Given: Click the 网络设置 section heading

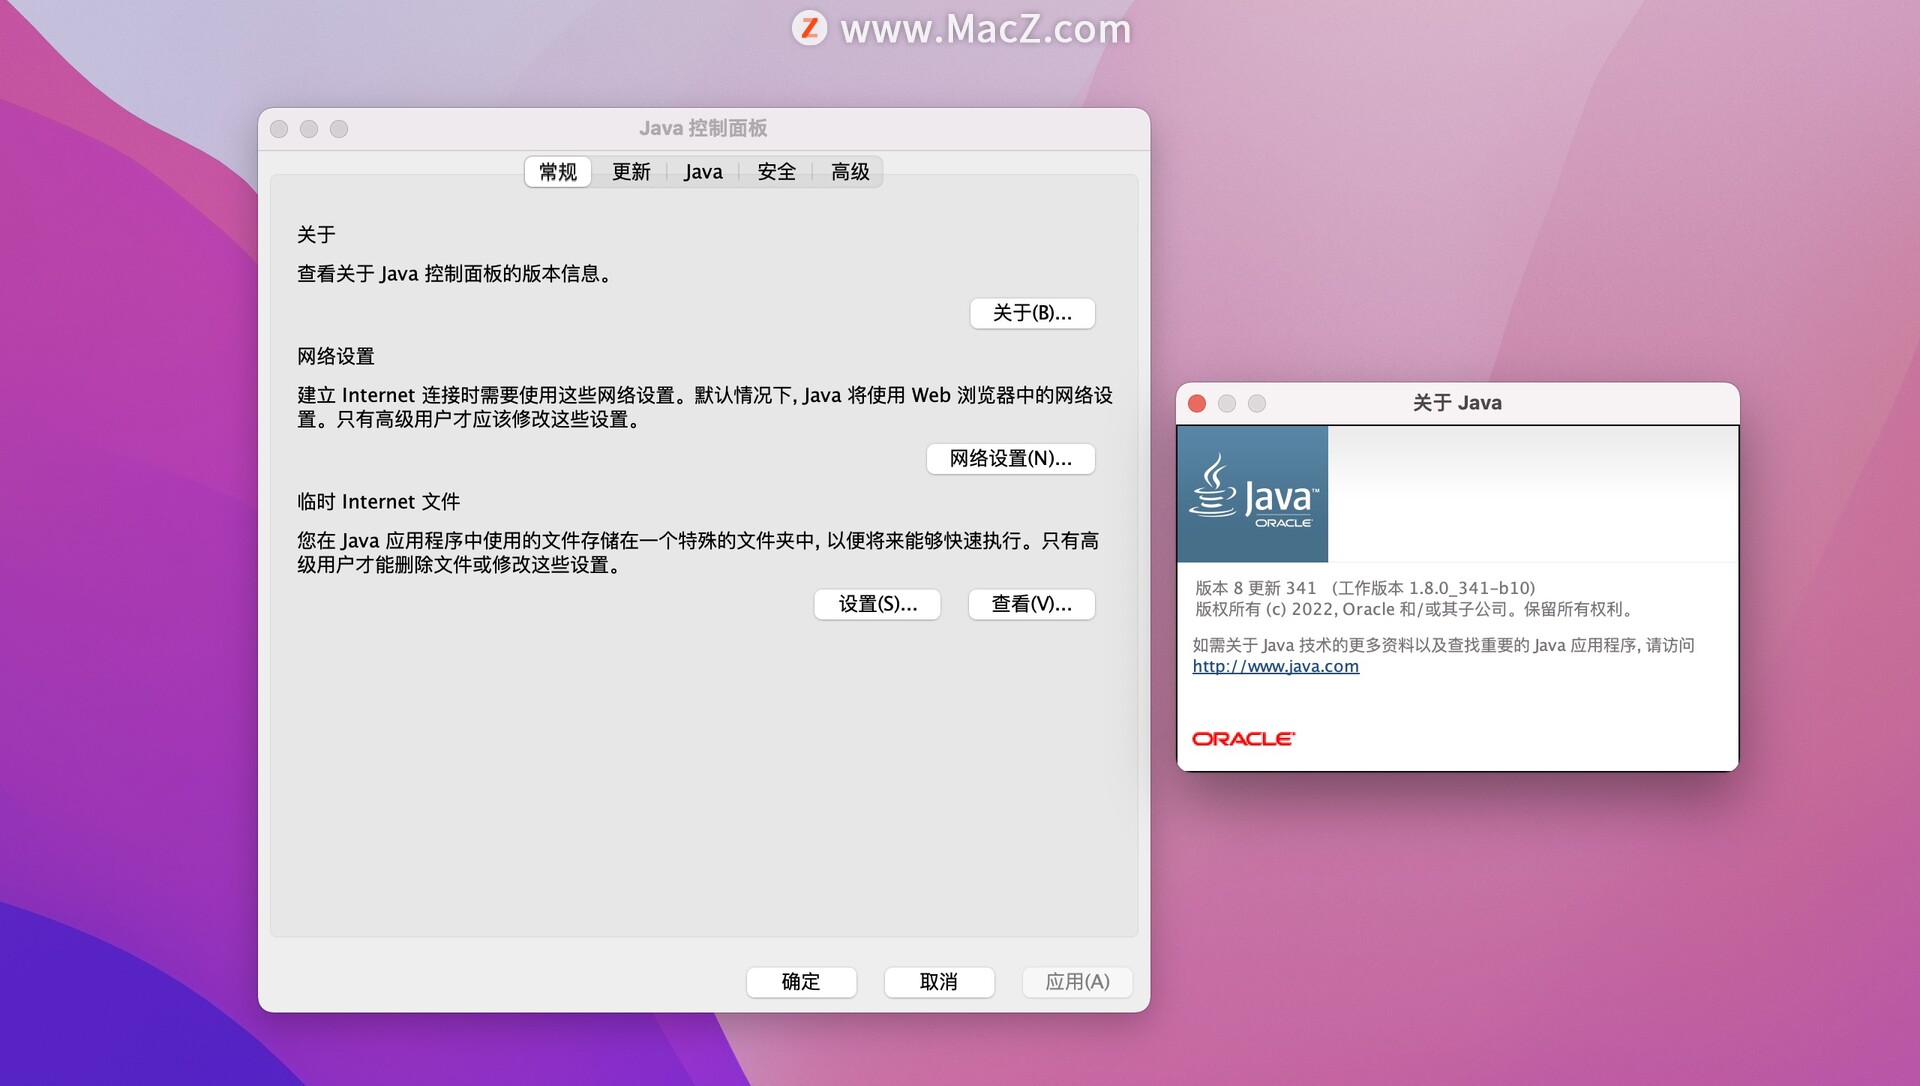Looking at the screenshot, I should click(x=336, y=357).
